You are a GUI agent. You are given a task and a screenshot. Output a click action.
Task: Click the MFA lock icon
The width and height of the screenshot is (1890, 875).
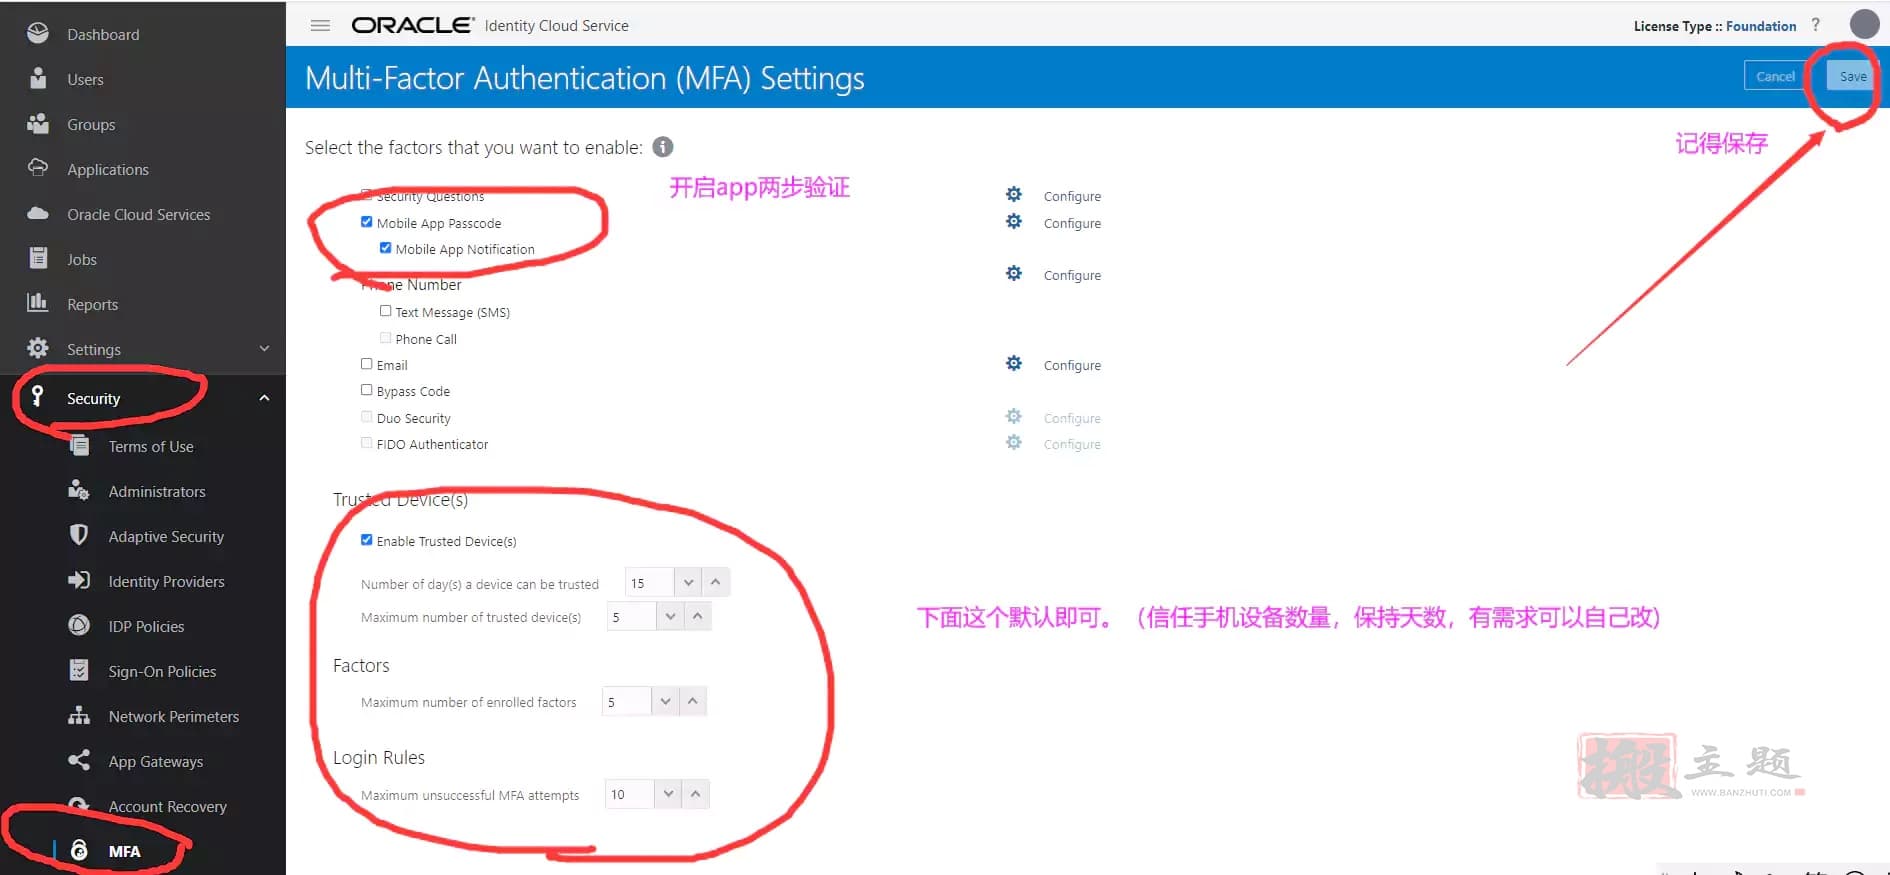[x=79, y=850]
